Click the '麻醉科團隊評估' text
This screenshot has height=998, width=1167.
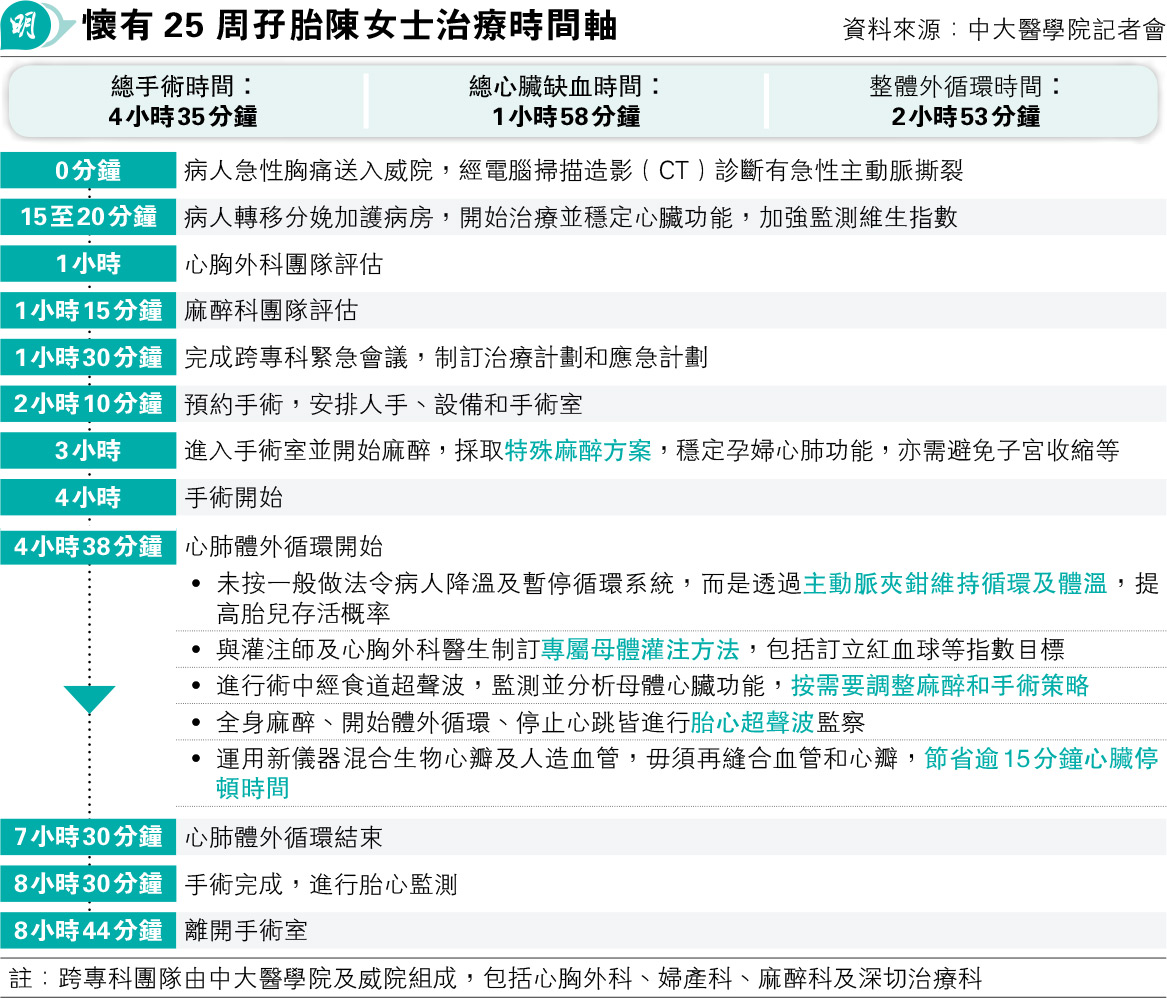click(271, 310)
